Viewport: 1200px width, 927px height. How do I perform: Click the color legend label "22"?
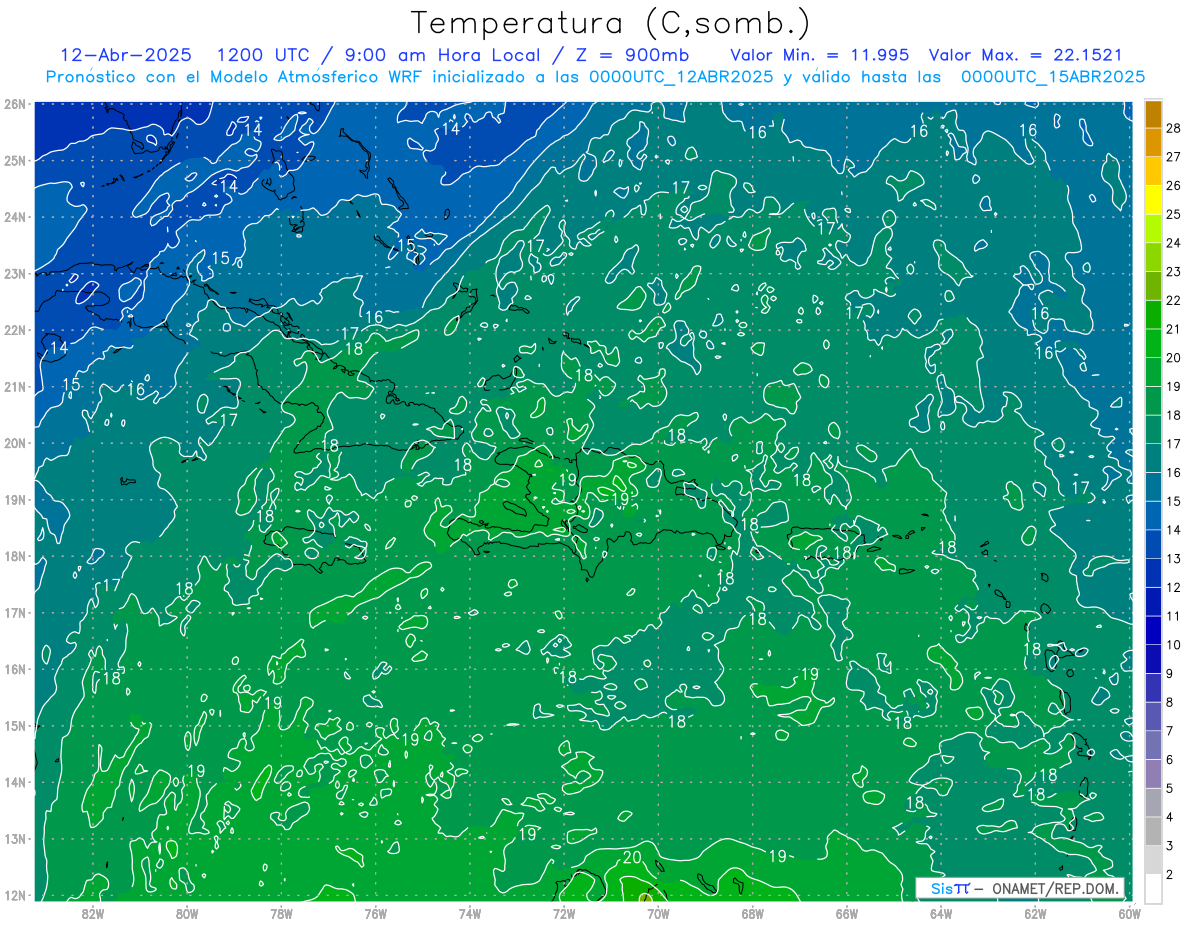1173,300
